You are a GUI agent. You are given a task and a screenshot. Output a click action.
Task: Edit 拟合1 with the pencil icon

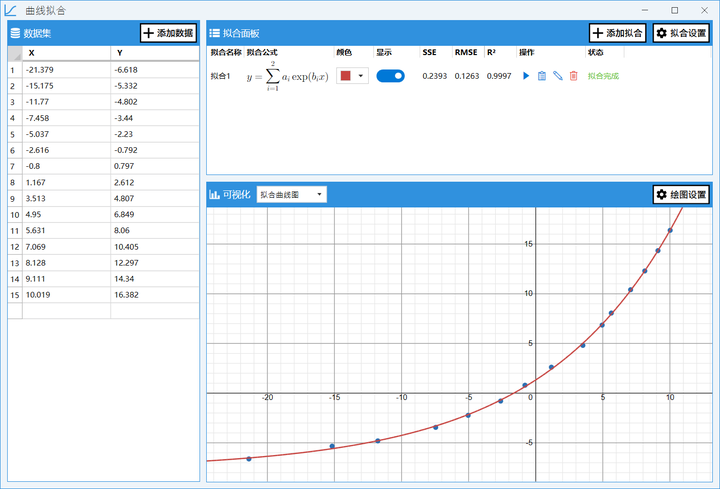click(557, 76)
